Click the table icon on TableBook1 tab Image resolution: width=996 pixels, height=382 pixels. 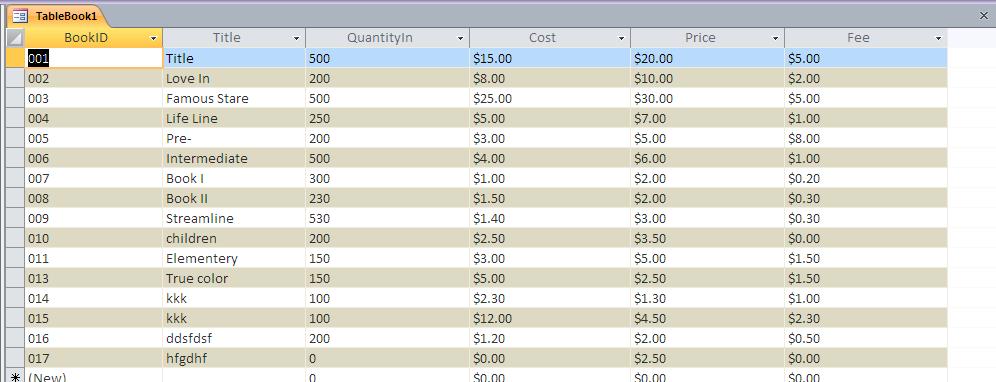20,16
